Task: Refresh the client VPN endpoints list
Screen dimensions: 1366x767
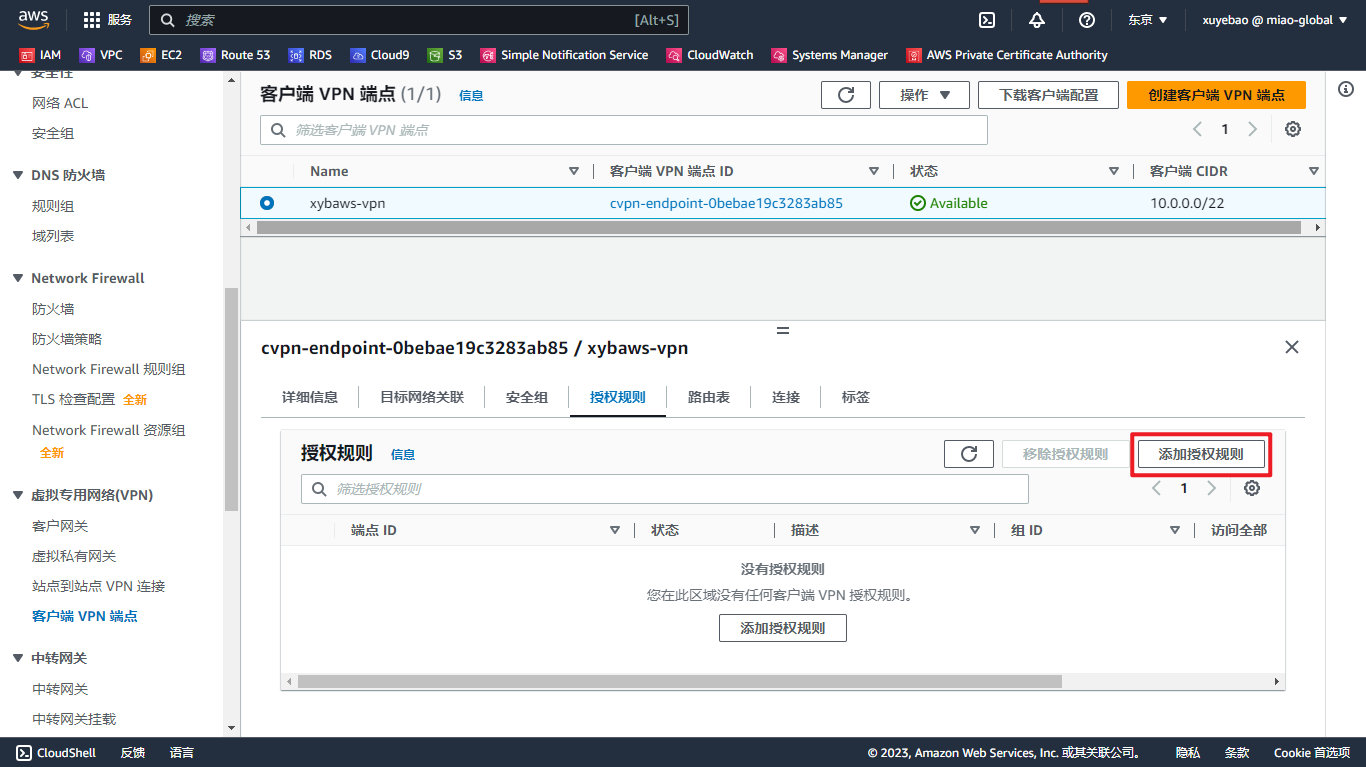Action: pyautogui.click(x=846, y=95)
